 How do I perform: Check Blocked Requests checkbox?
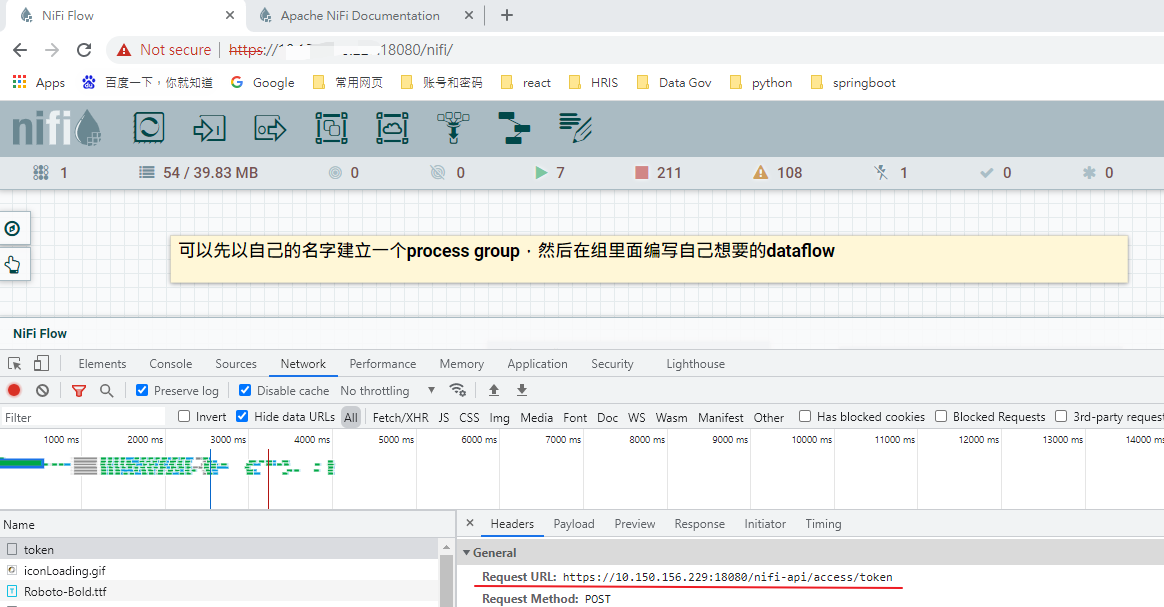[x=941, y=416]
